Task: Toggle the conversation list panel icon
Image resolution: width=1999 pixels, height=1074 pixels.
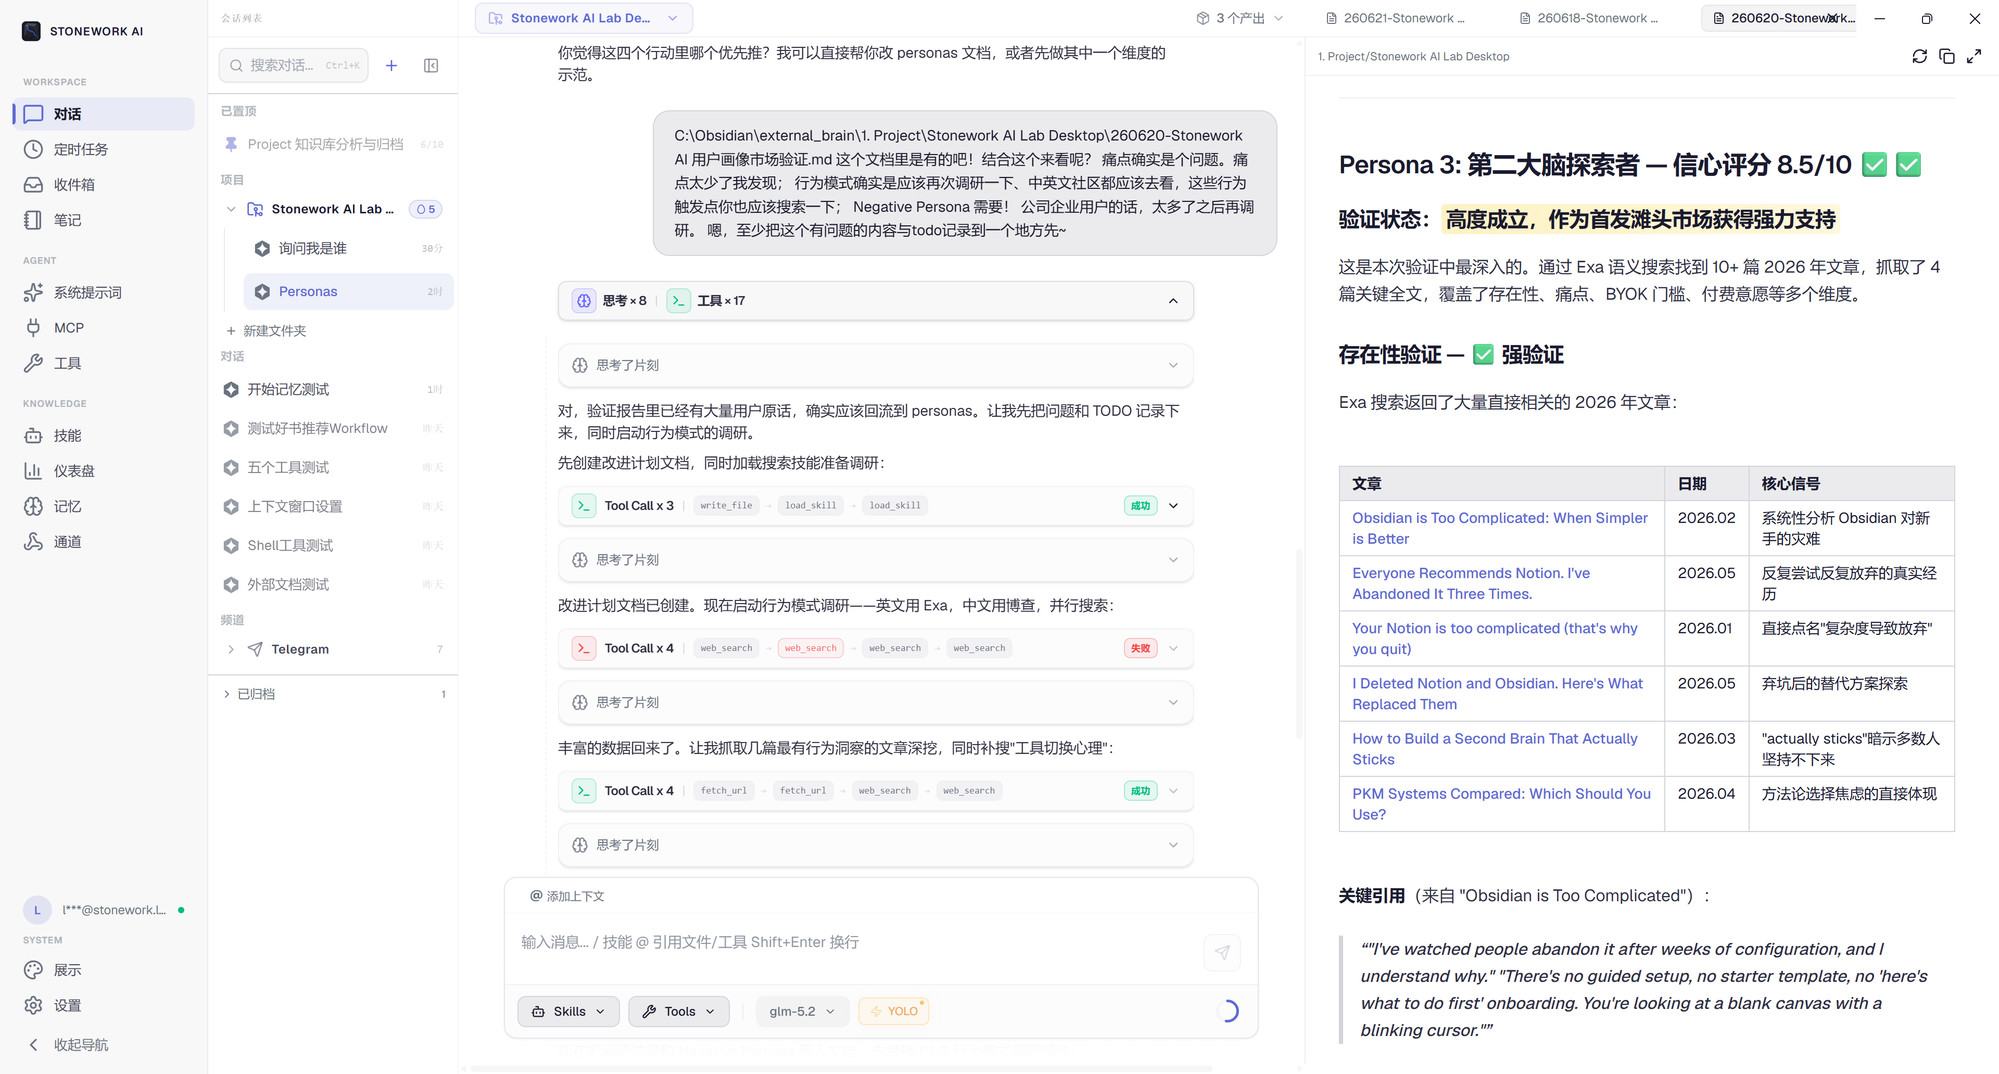Action: (431, 65)
